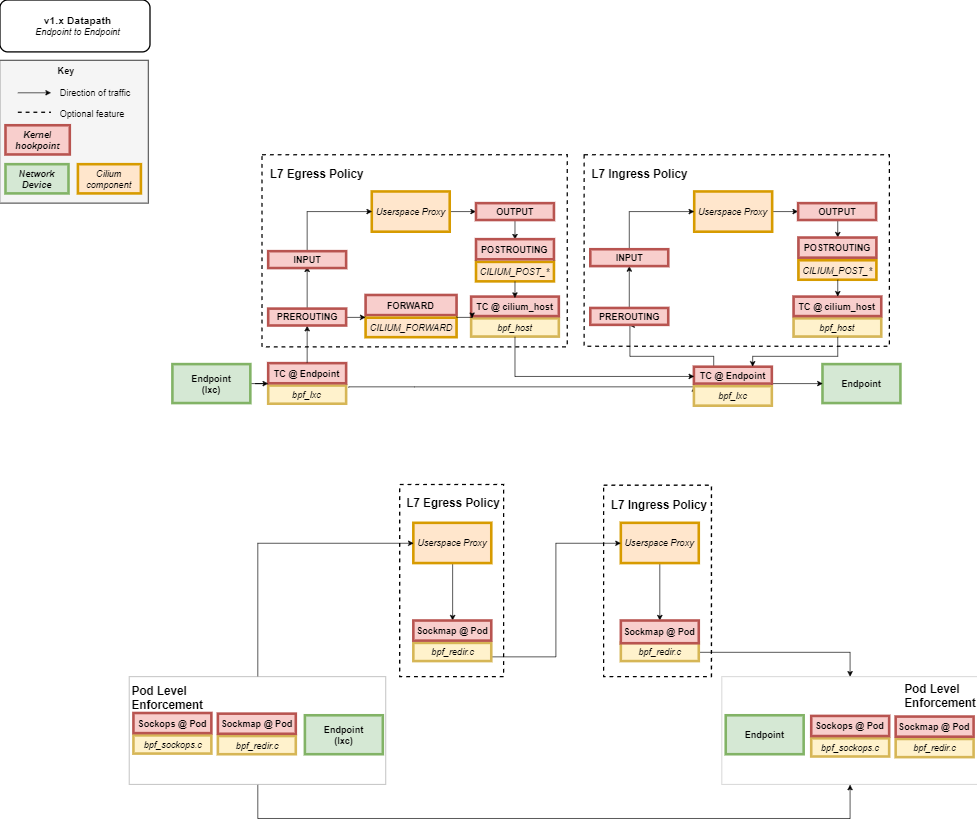Select OUTPUT box in upper L7 Ingress Policy
Screen dimensions: 977x822
click(837, 212)
